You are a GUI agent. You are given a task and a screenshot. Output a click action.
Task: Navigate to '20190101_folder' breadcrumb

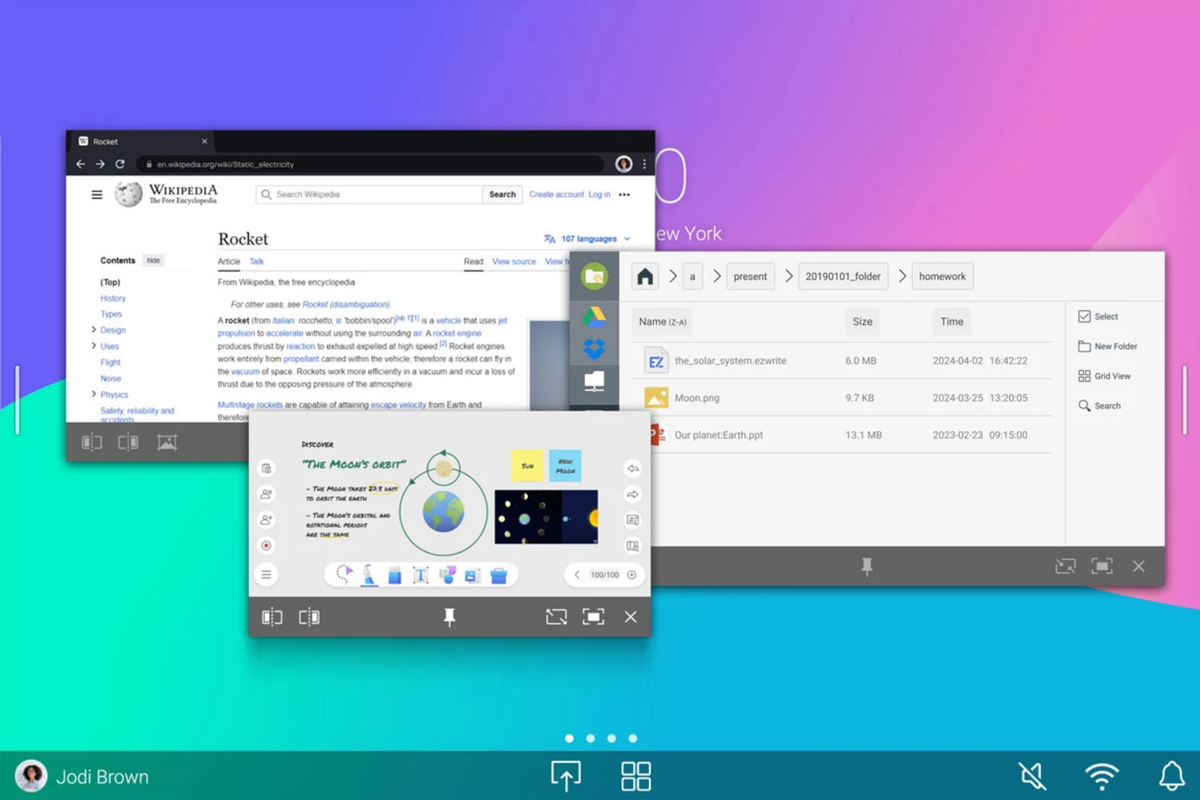point(843,277)
